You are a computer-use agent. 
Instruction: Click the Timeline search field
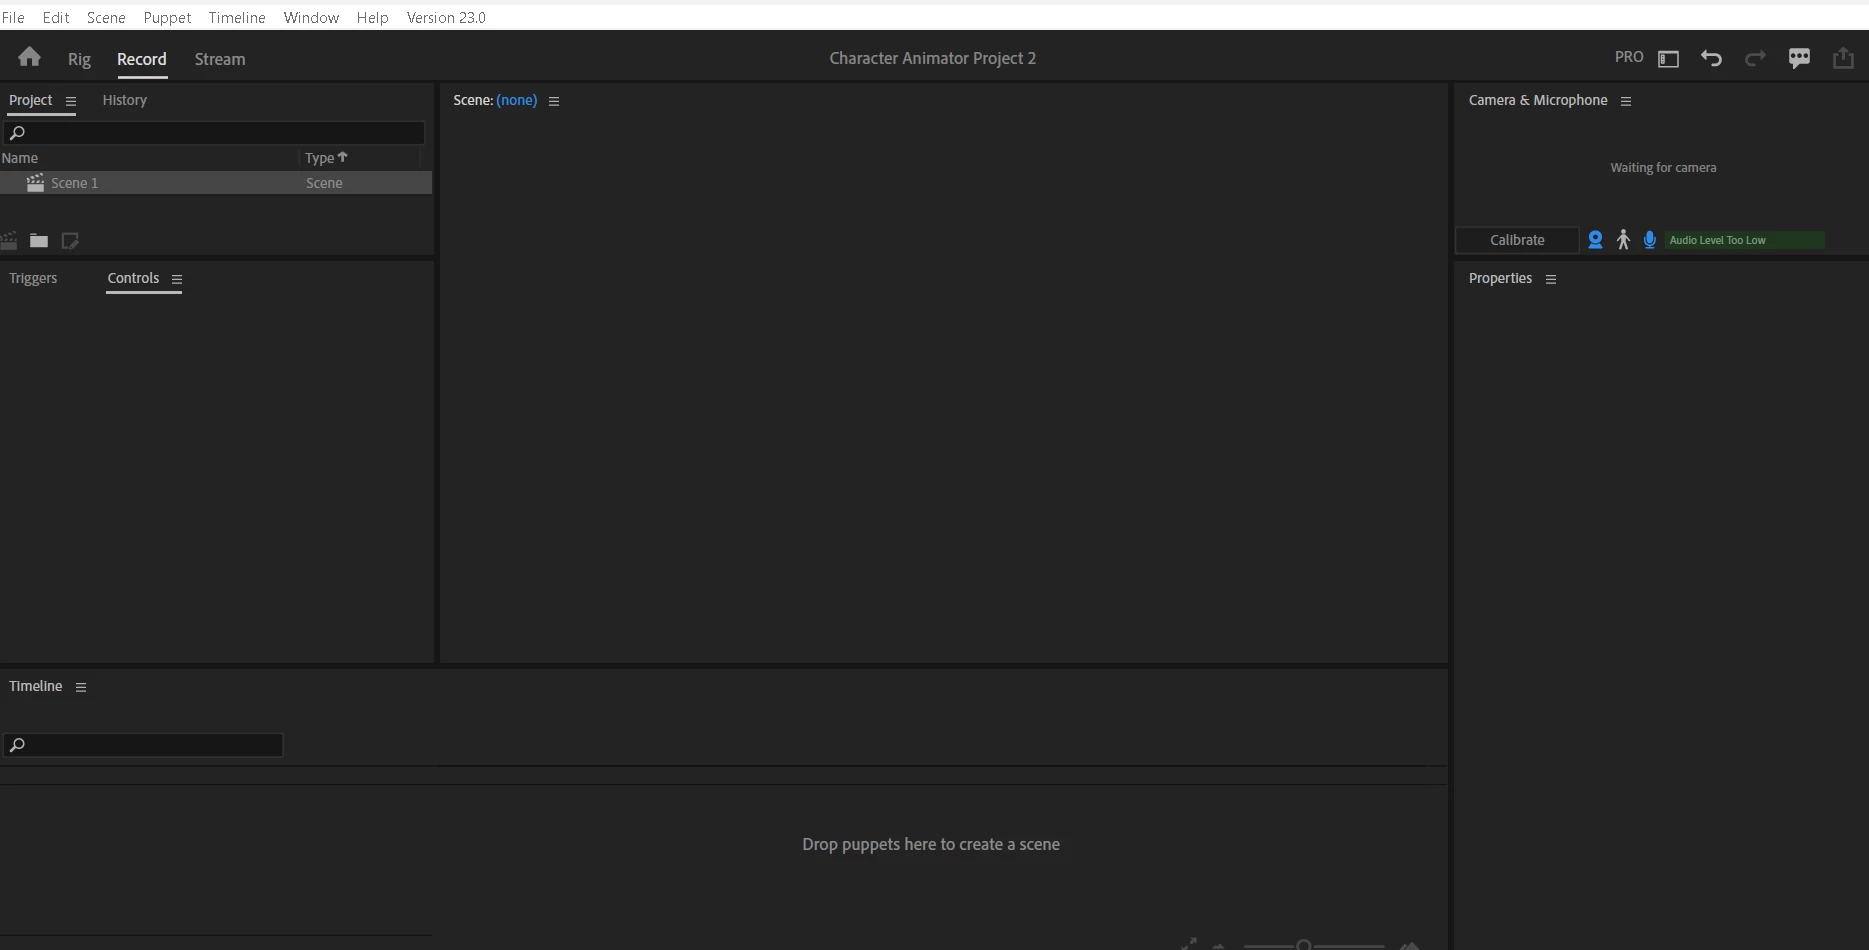tap(143, 745)
